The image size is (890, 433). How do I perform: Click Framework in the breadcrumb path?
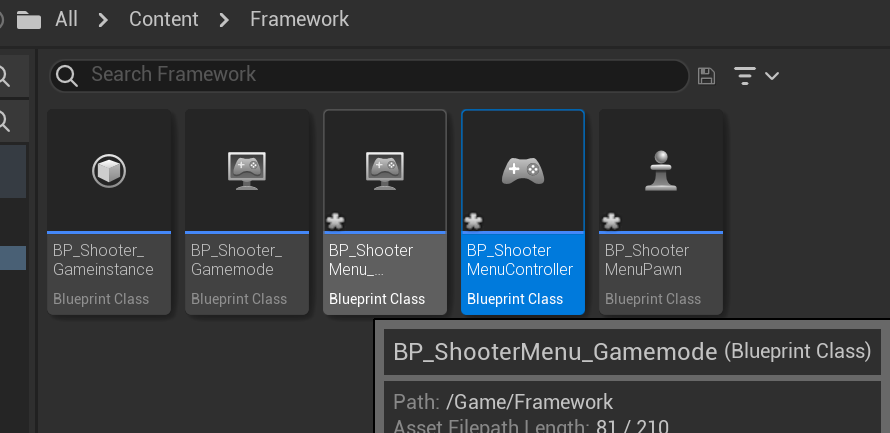[x=299, y=19]
